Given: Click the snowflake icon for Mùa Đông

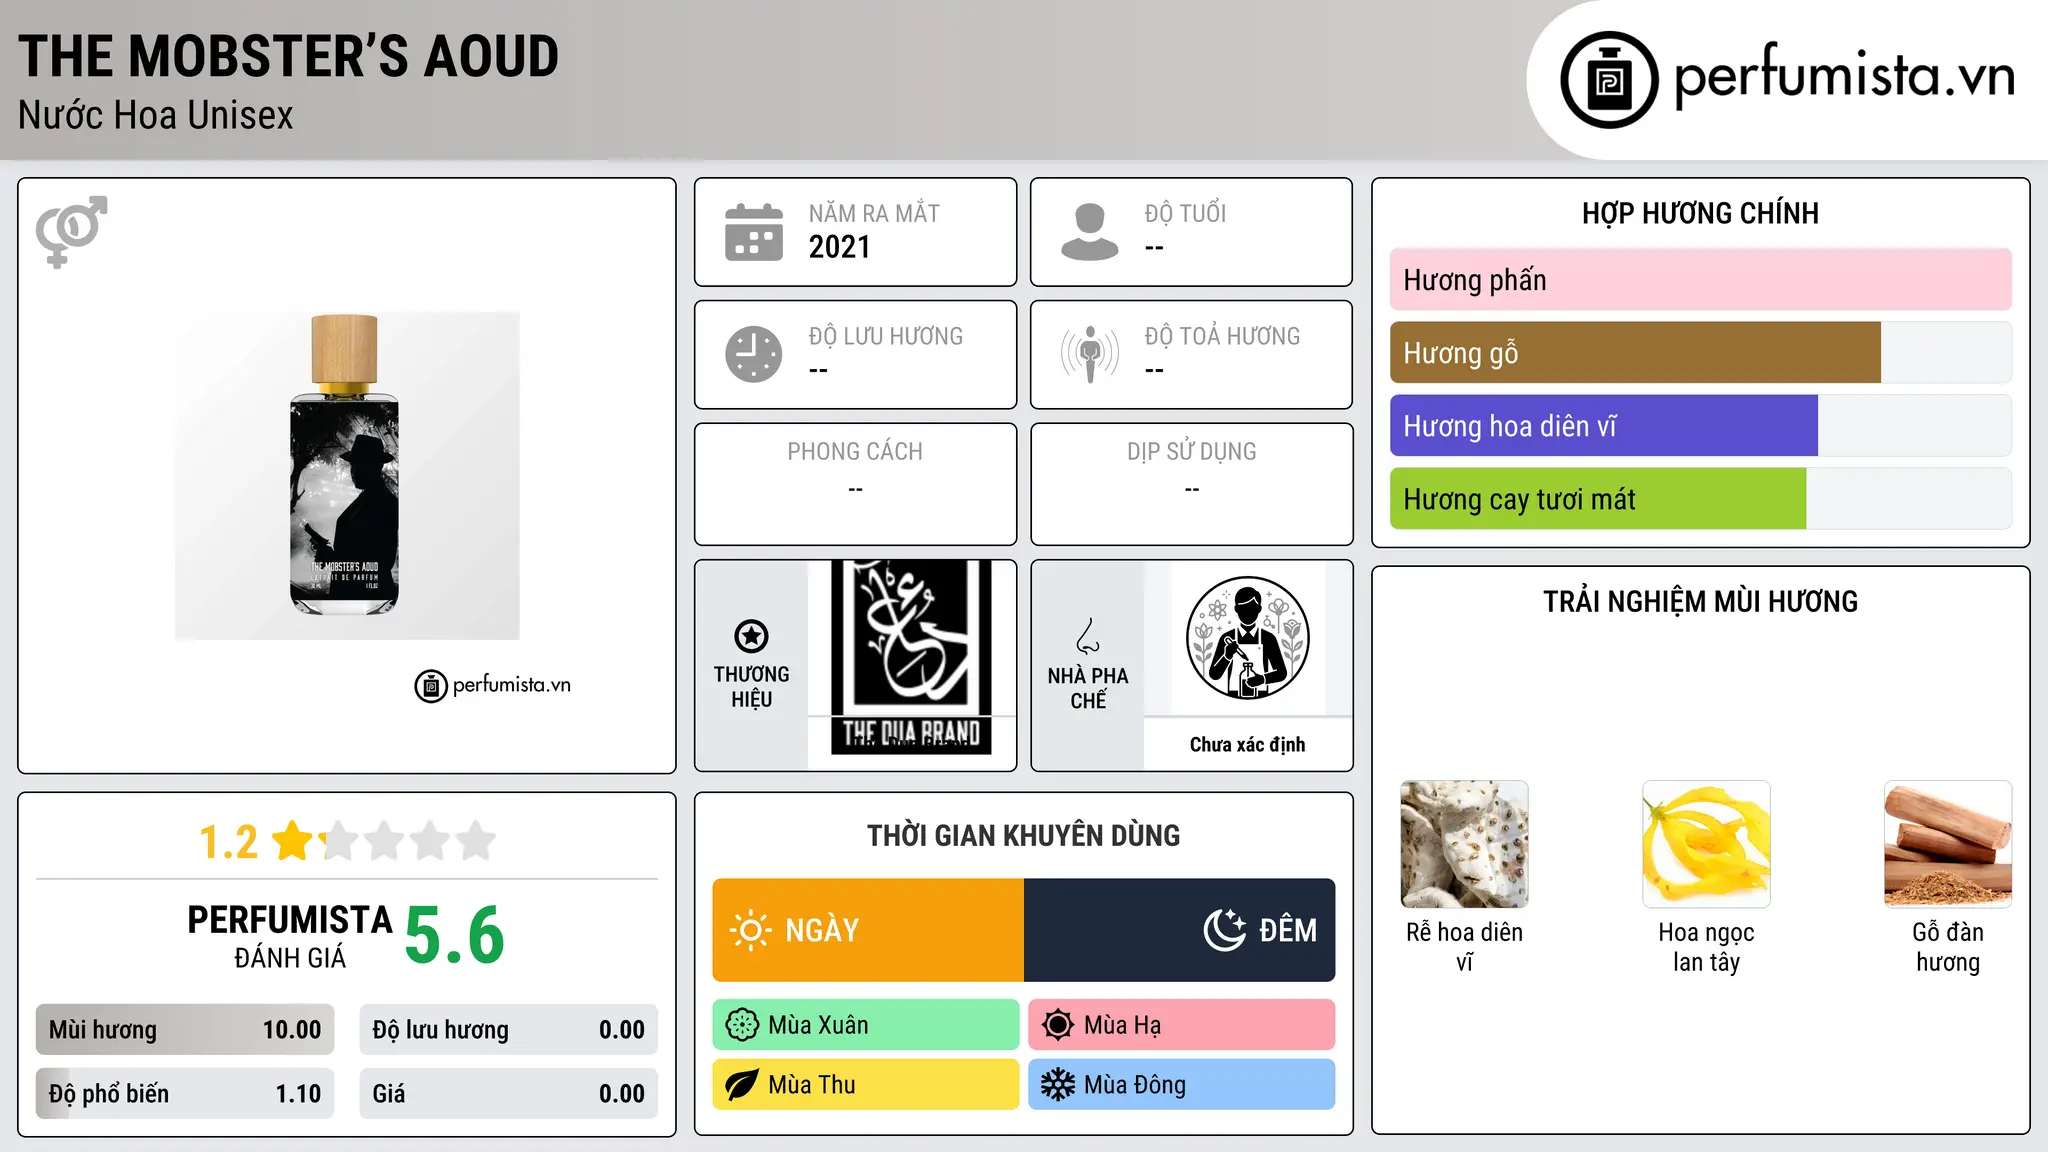Looking at the screenshot, I should [x=1058, y=1085].
